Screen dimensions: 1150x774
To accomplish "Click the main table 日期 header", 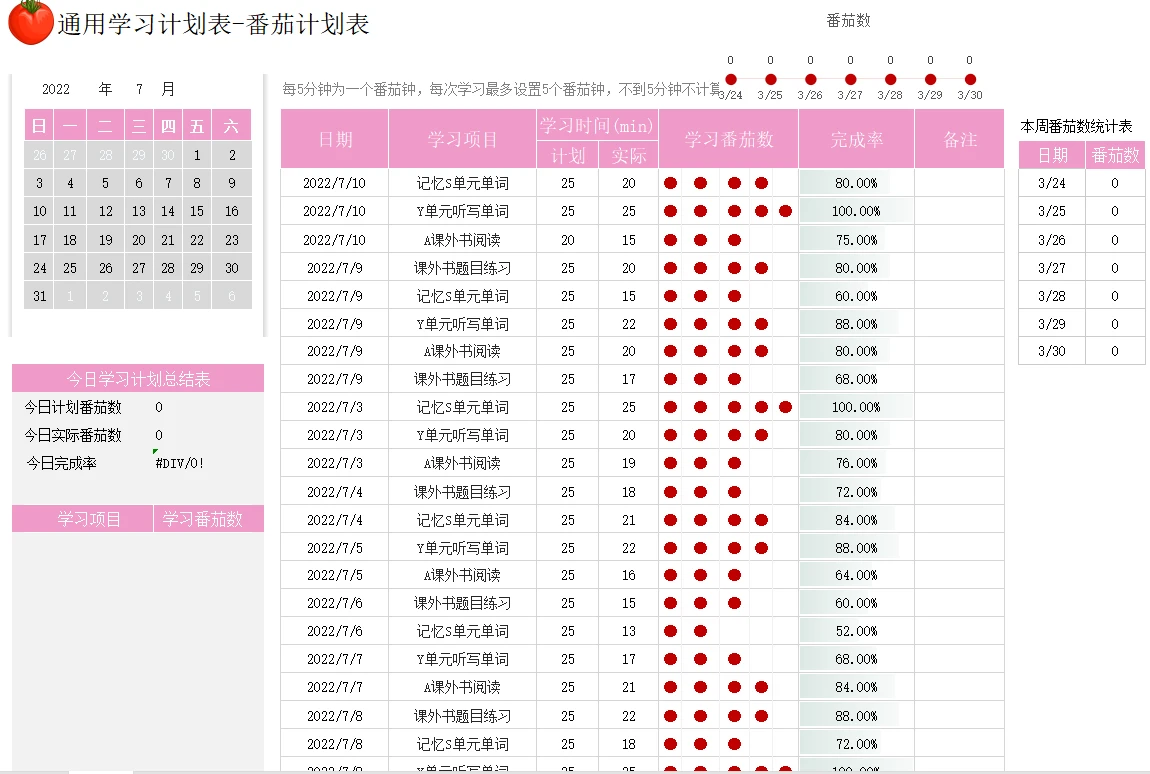I will 335,139.
